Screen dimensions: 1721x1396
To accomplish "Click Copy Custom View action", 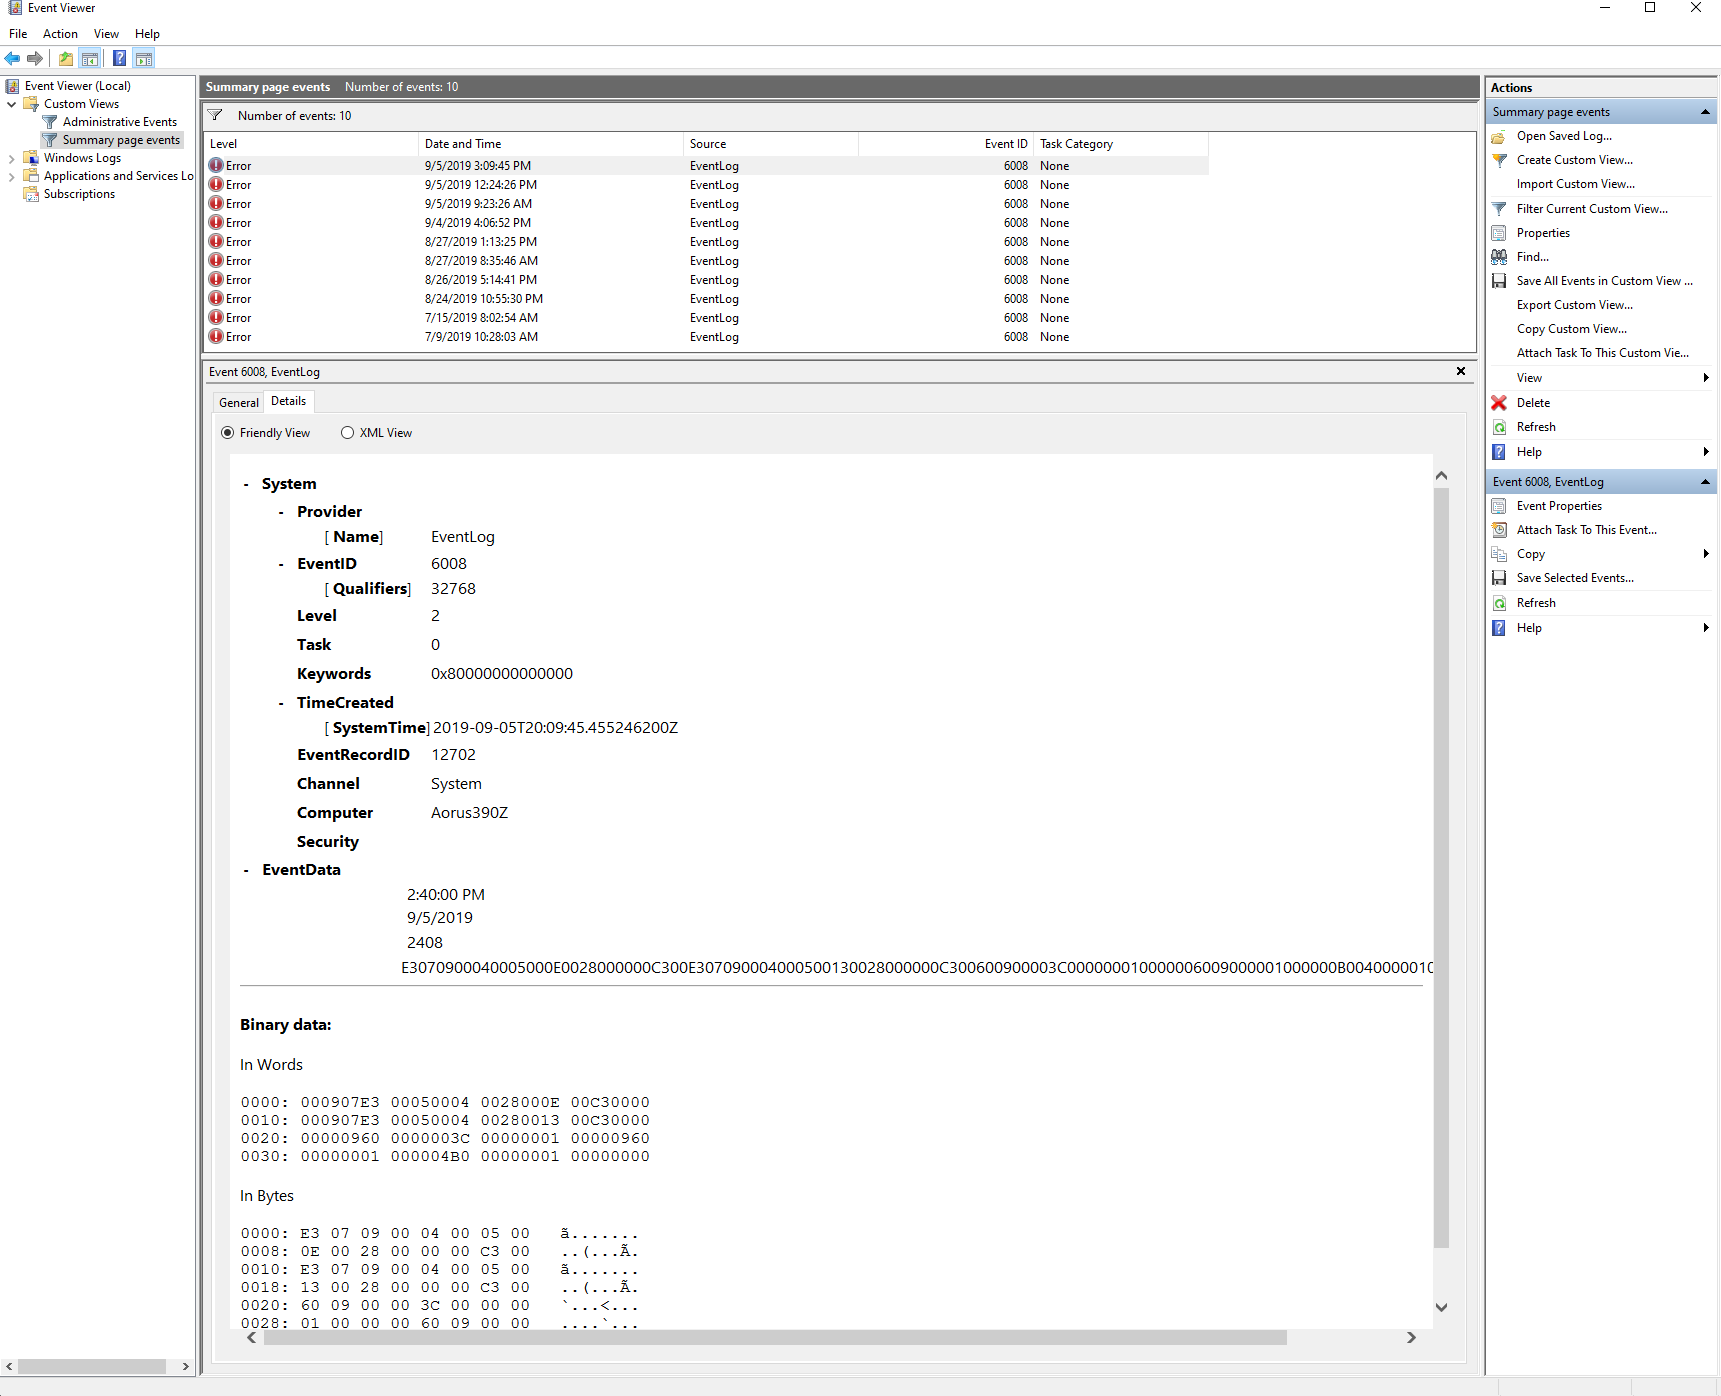I will point(1571,329).
